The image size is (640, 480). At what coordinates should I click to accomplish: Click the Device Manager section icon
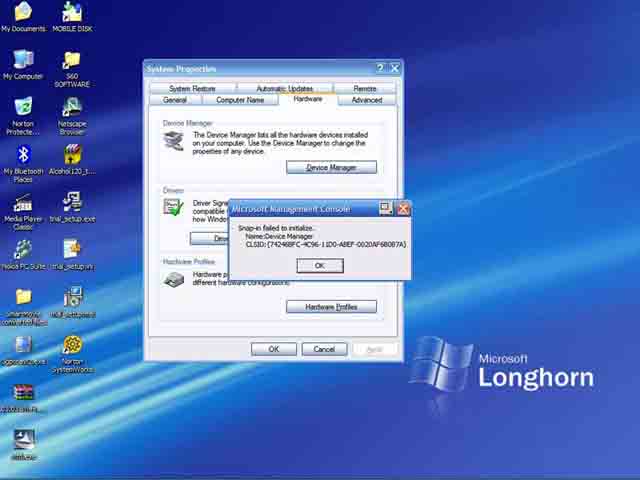pos(174,141)
